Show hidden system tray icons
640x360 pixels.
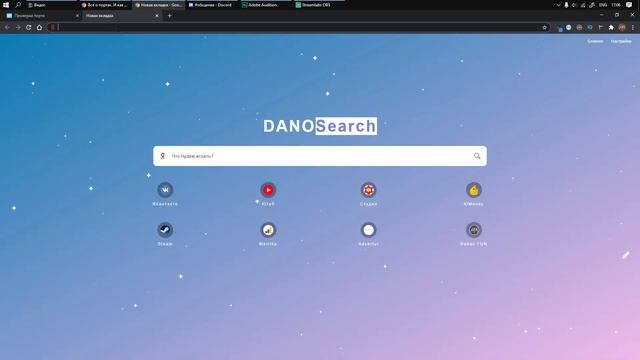click(x=558, y=5)
